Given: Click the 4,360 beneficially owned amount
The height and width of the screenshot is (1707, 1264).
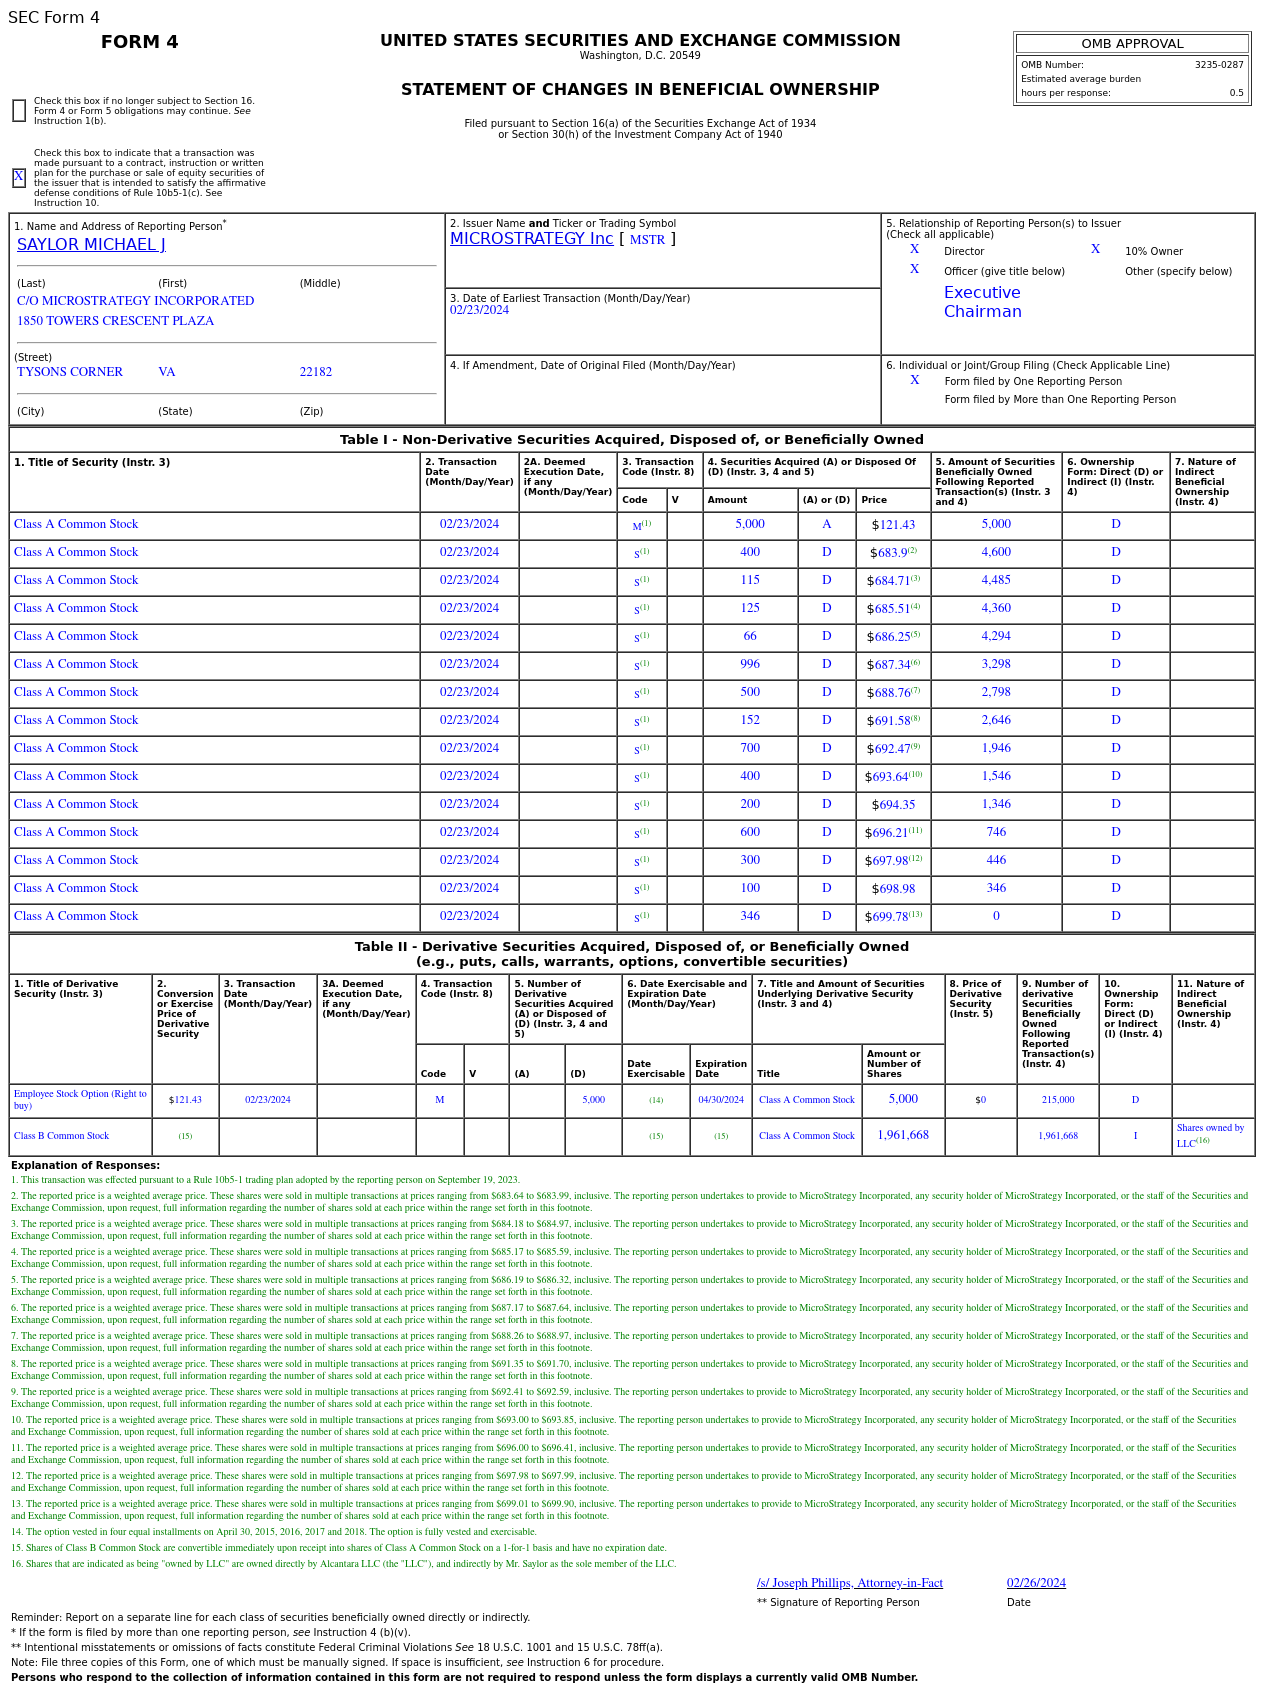Looking at the screenshot, I should pos(996,608).
